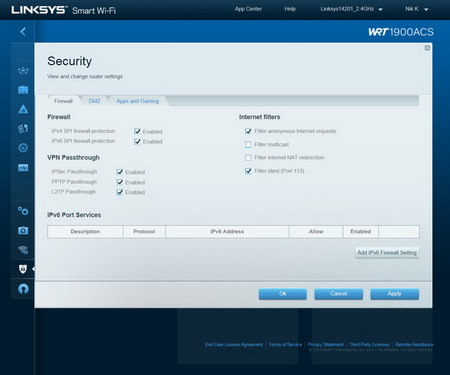Screen dimensions: 450x375
Task: Click the IPSec Passthrough label
Action: [74, 172]
